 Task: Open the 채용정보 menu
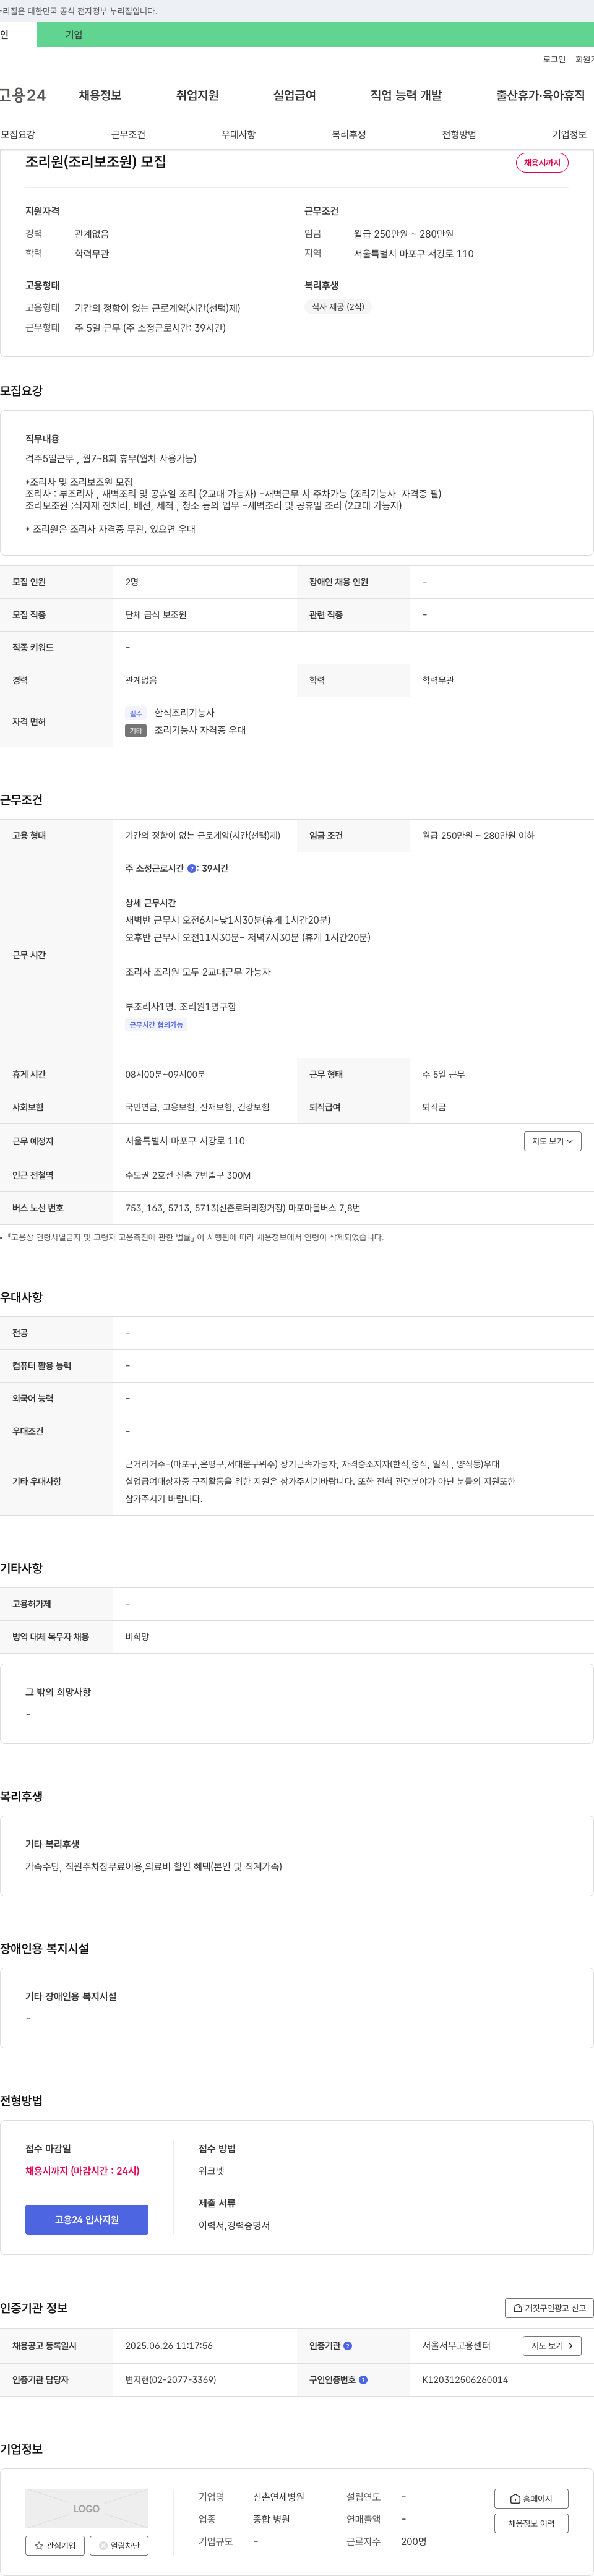[x=100, y=95]
